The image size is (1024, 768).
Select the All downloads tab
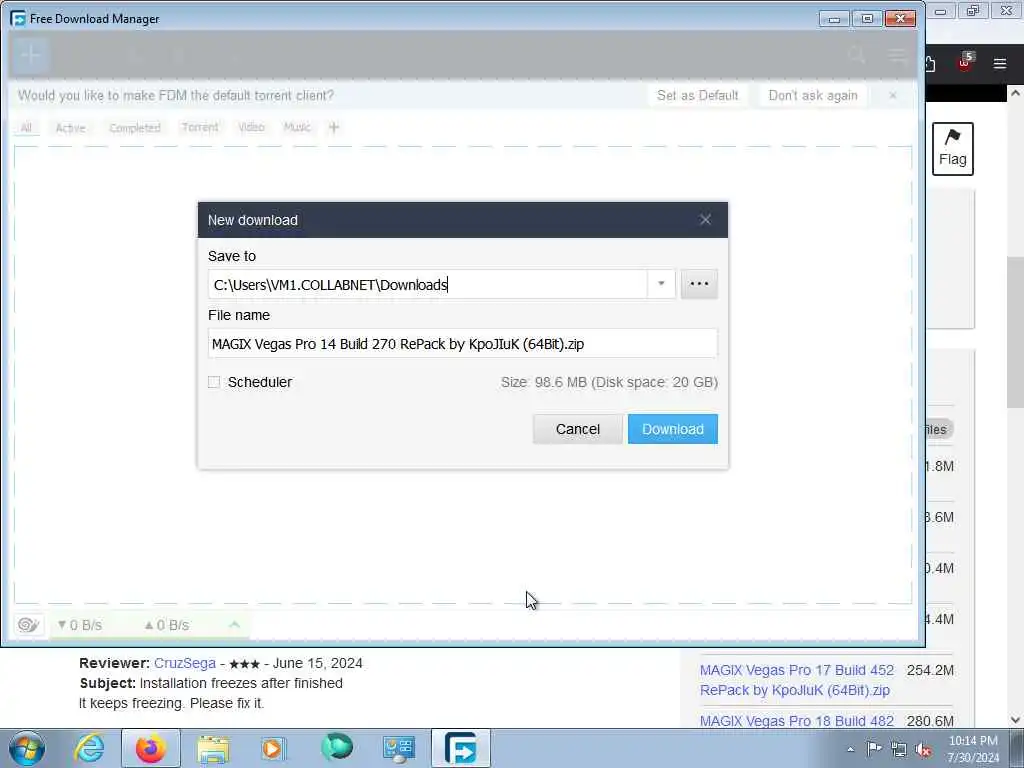tap(26, 127)
